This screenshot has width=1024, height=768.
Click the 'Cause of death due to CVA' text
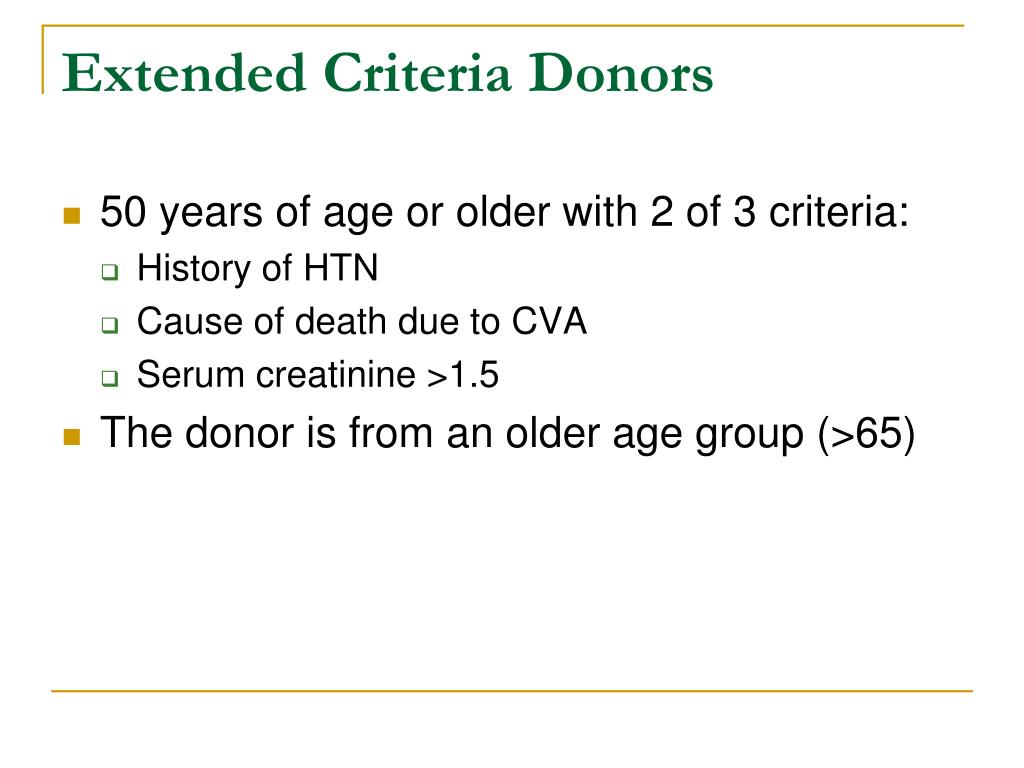pos(362,321)
